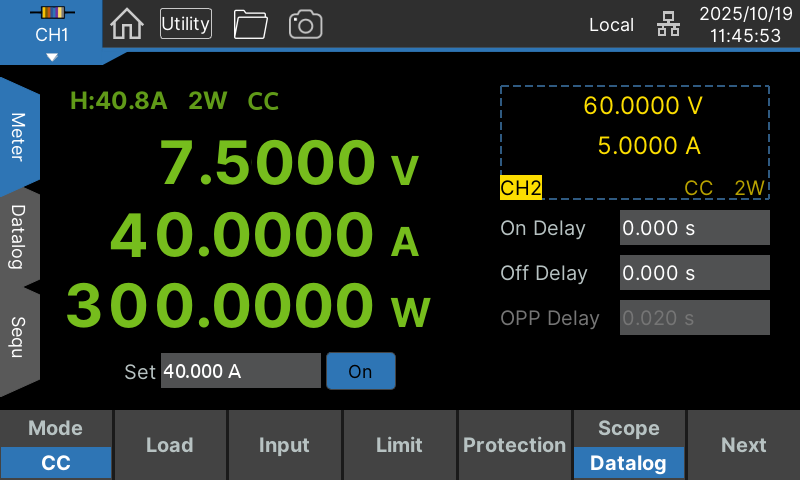Tap the Home icon in top bar

pyautogui.click(x=126, y=24)
